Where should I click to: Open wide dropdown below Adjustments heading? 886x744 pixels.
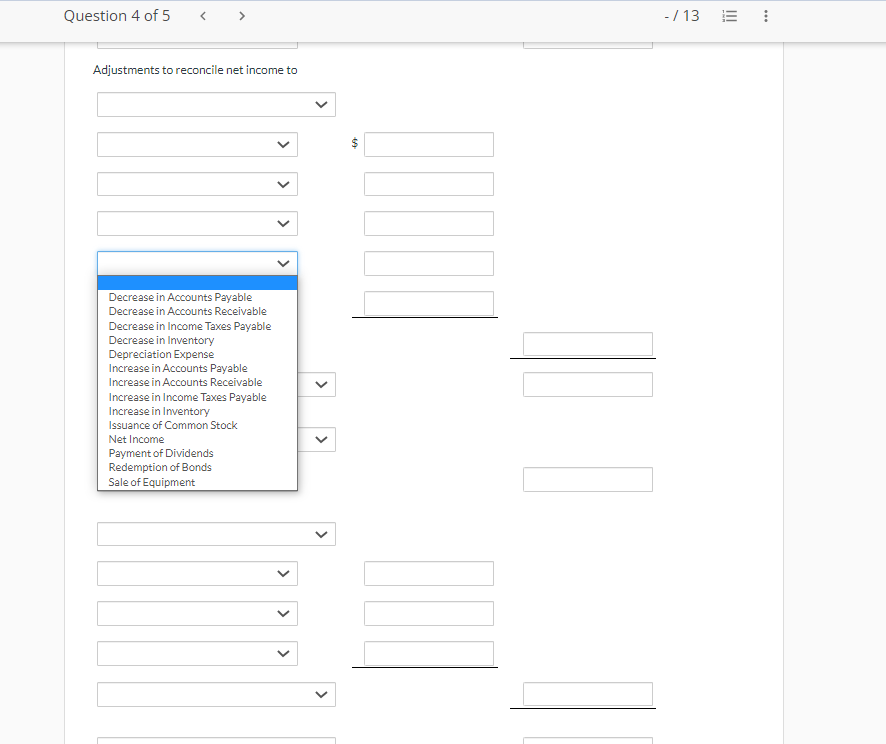pos(216,105)
